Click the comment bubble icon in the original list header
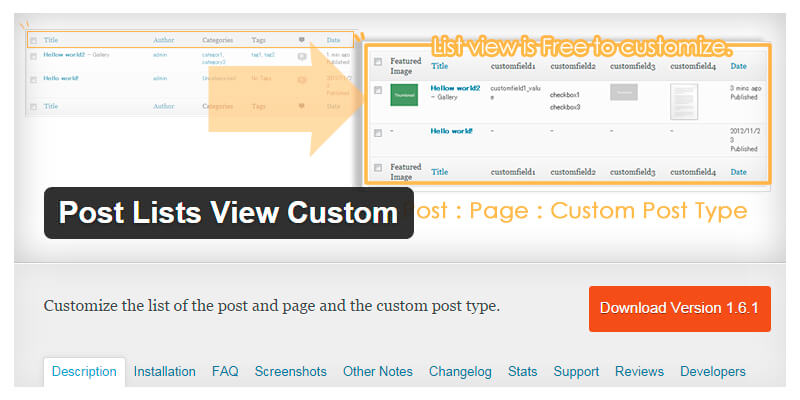 click(302, 40)
